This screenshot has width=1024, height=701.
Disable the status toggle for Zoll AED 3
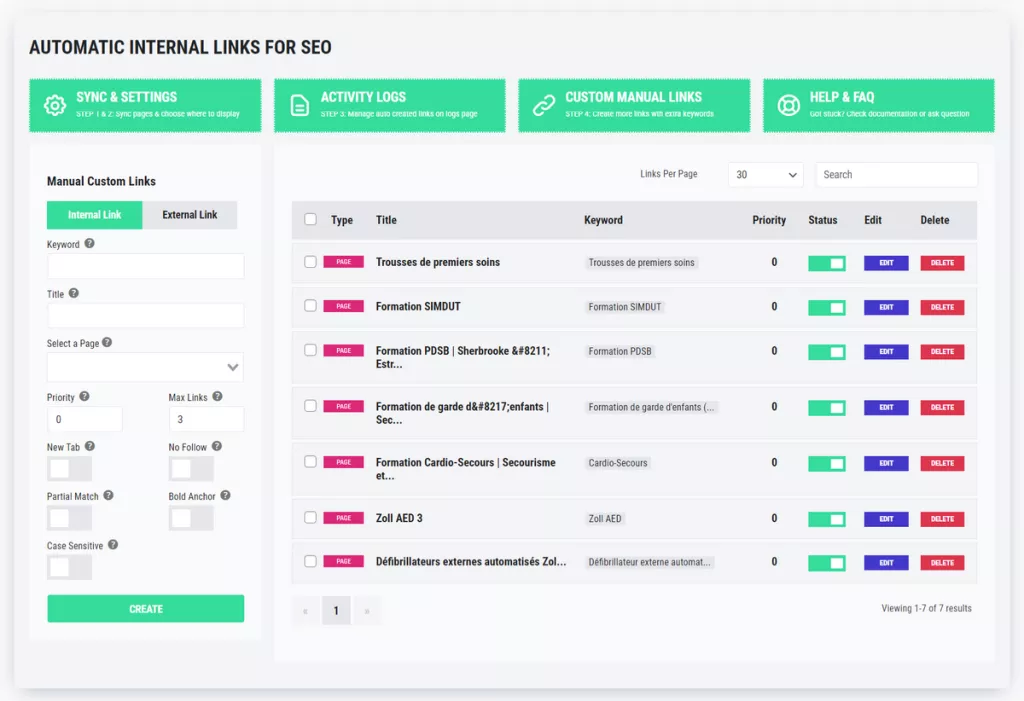pyautogui.click(x=826, y=519)
